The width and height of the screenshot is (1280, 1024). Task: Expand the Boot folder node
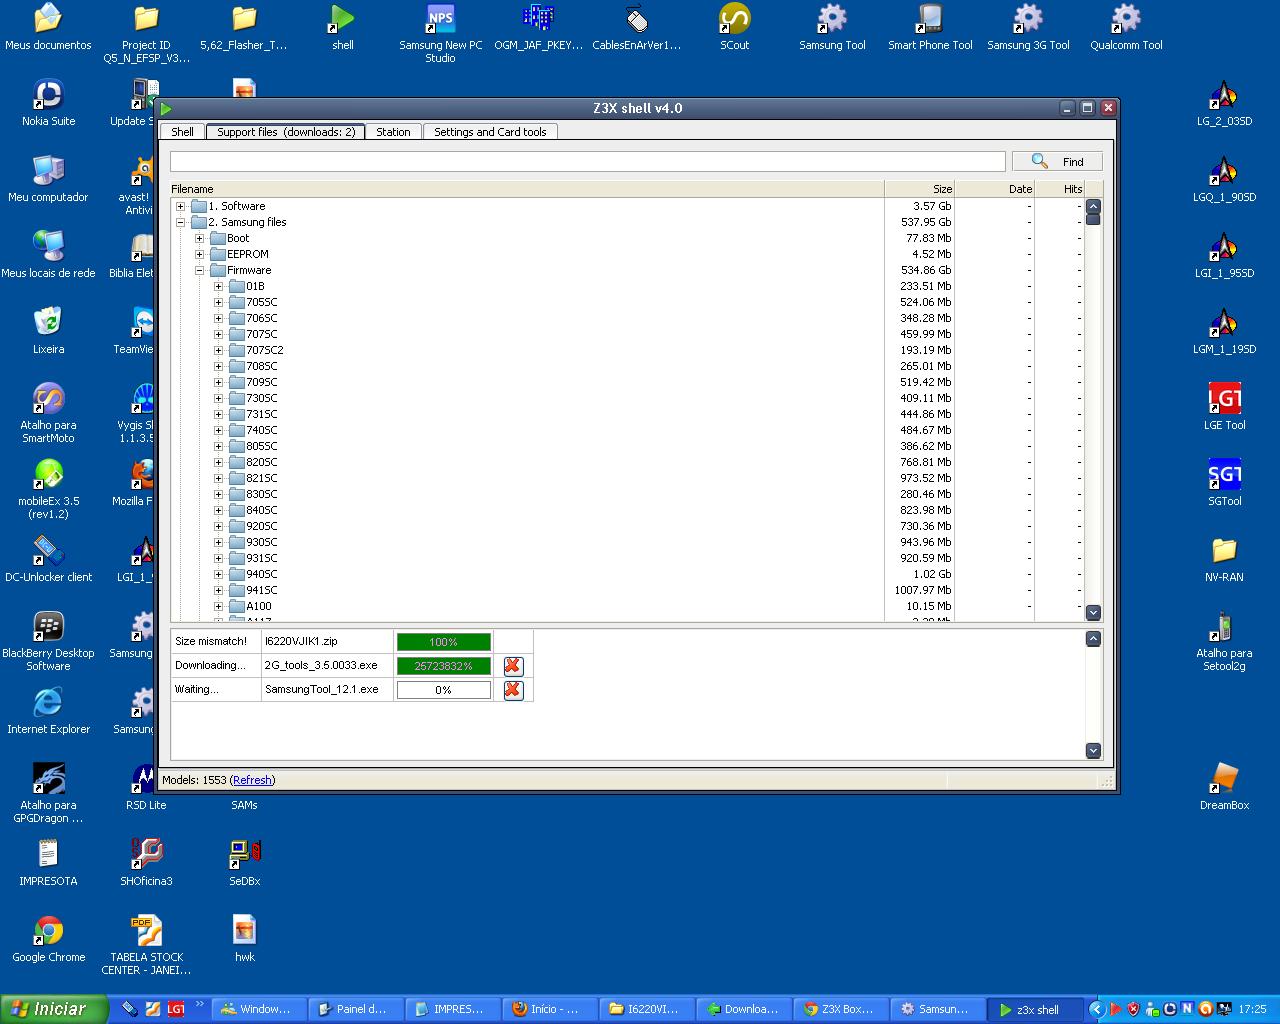pos(199,238)
